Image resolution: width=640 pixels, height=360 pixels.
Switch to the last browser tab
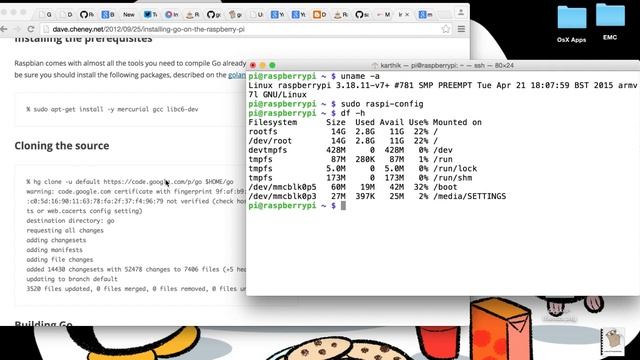tap(426, 15)
